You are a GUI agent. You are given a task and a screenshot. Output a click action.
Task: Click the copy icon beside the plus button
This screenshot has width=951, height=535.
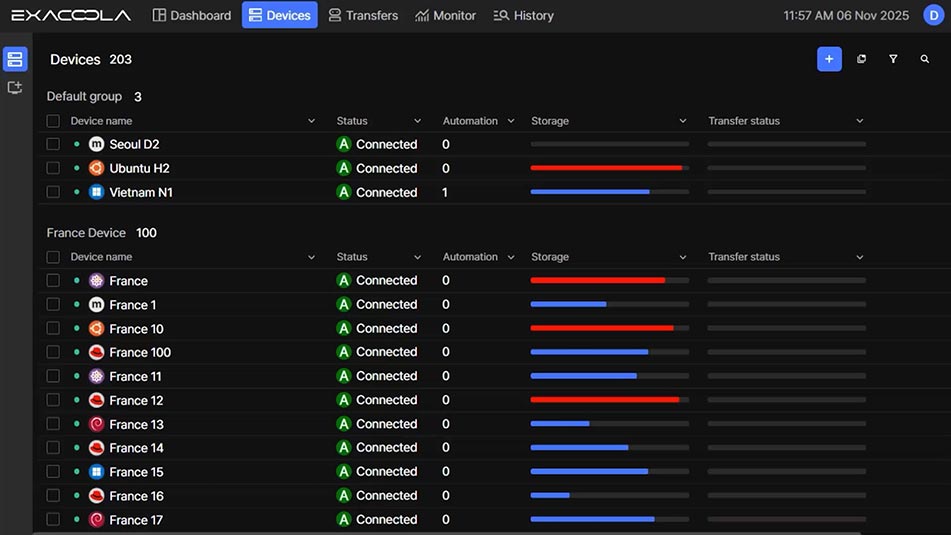(861, 59)
